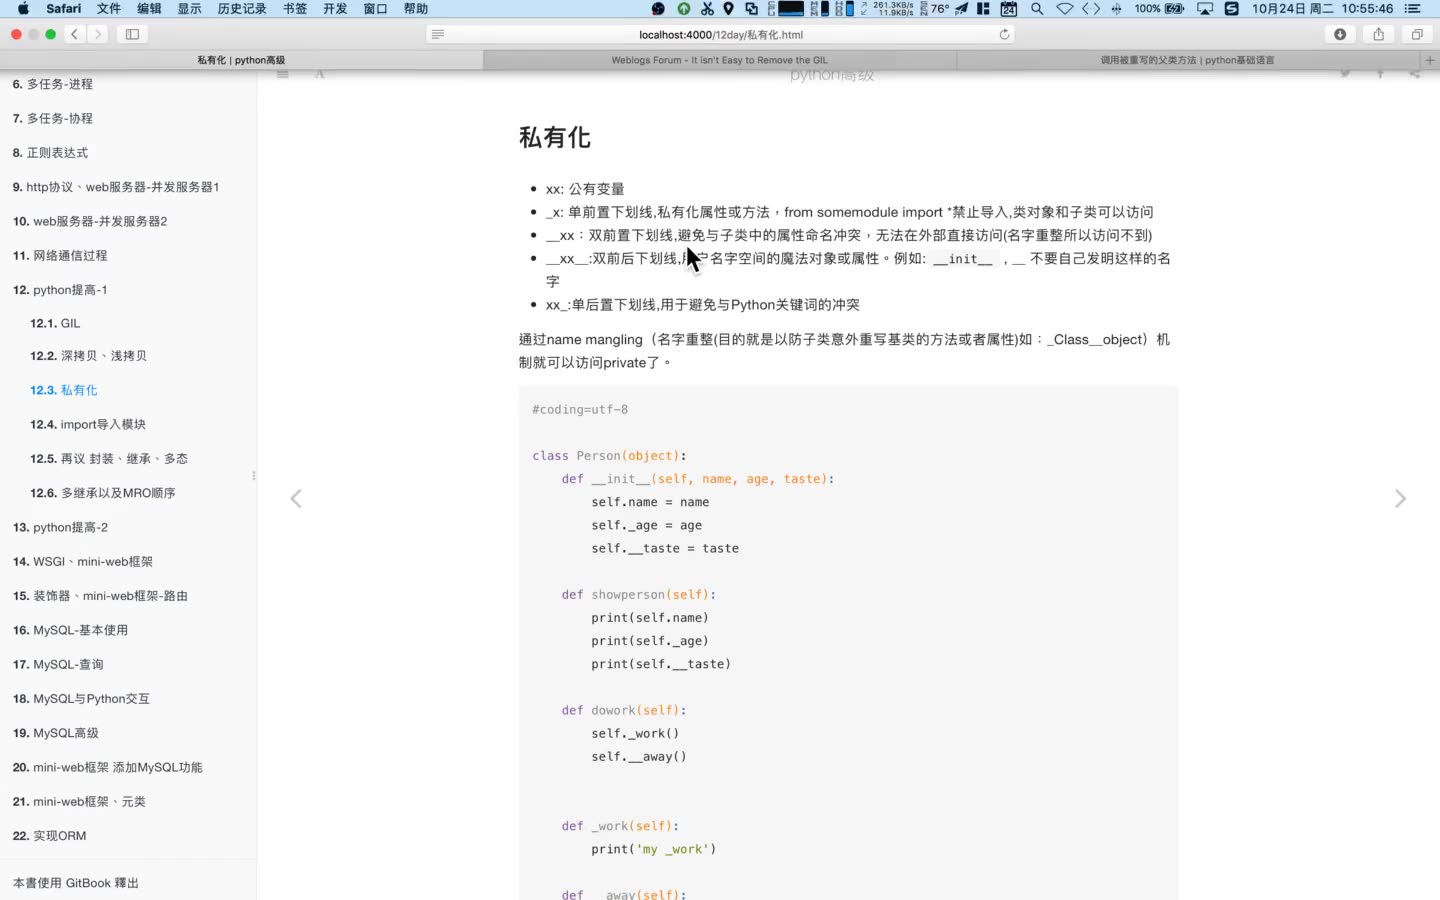Open the 76° temperature monitor

933,8
